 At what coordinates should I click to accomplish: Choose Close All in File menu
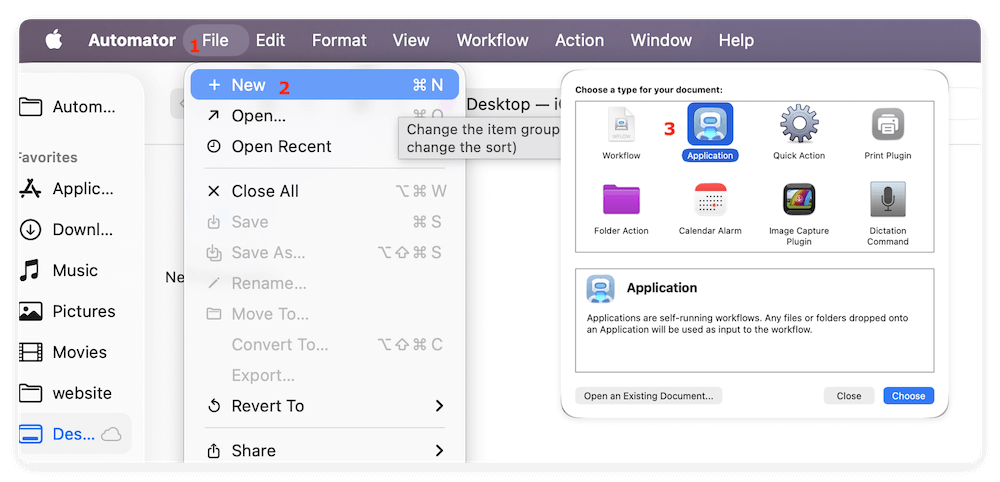325,191
